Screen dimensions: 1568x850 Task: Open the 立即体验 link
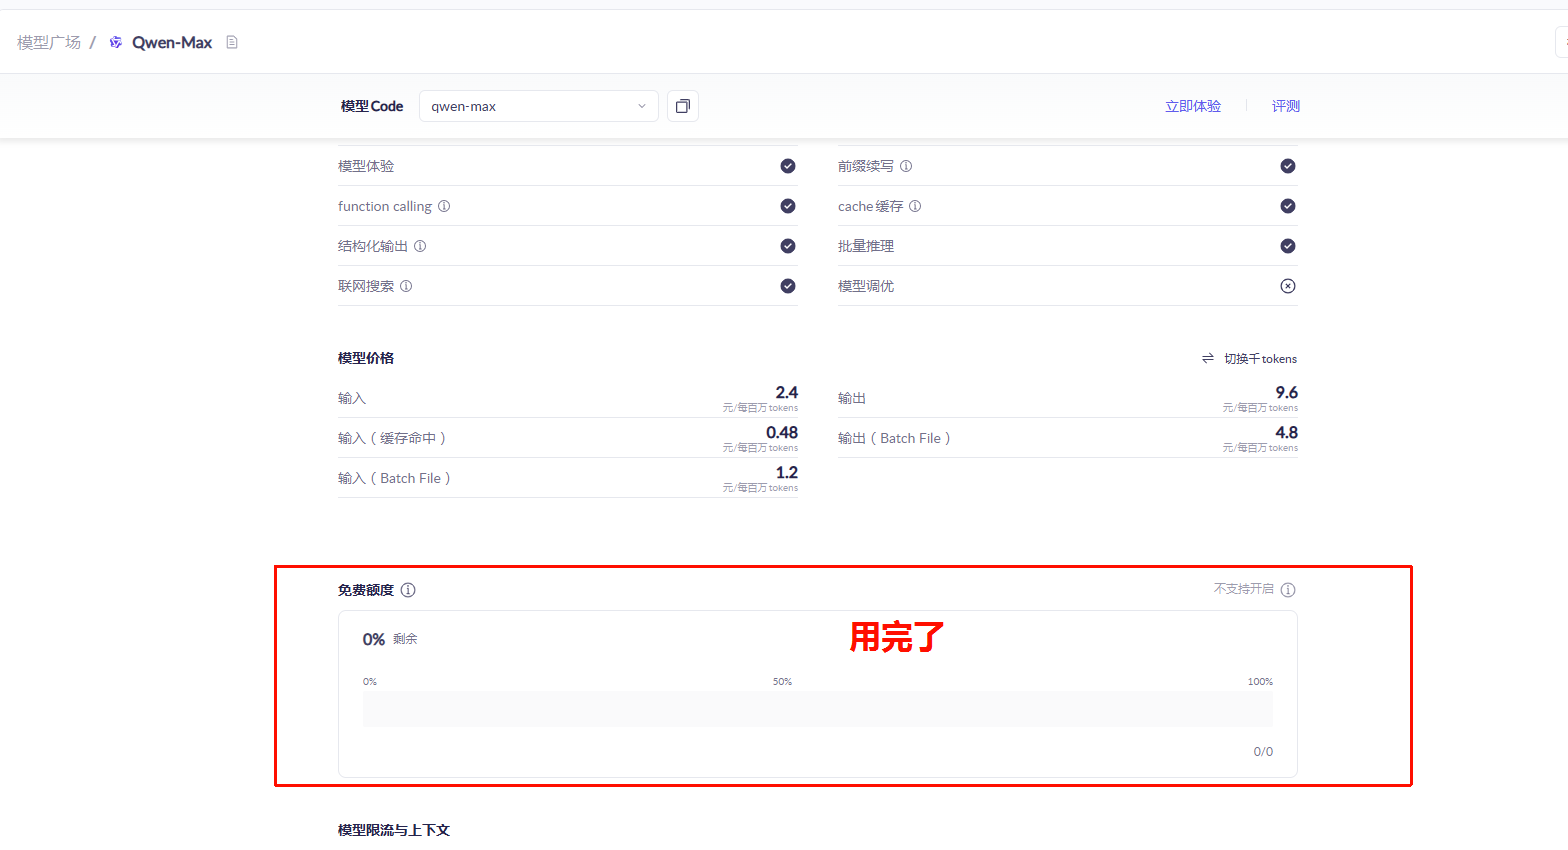click(x=1193, y=106)
